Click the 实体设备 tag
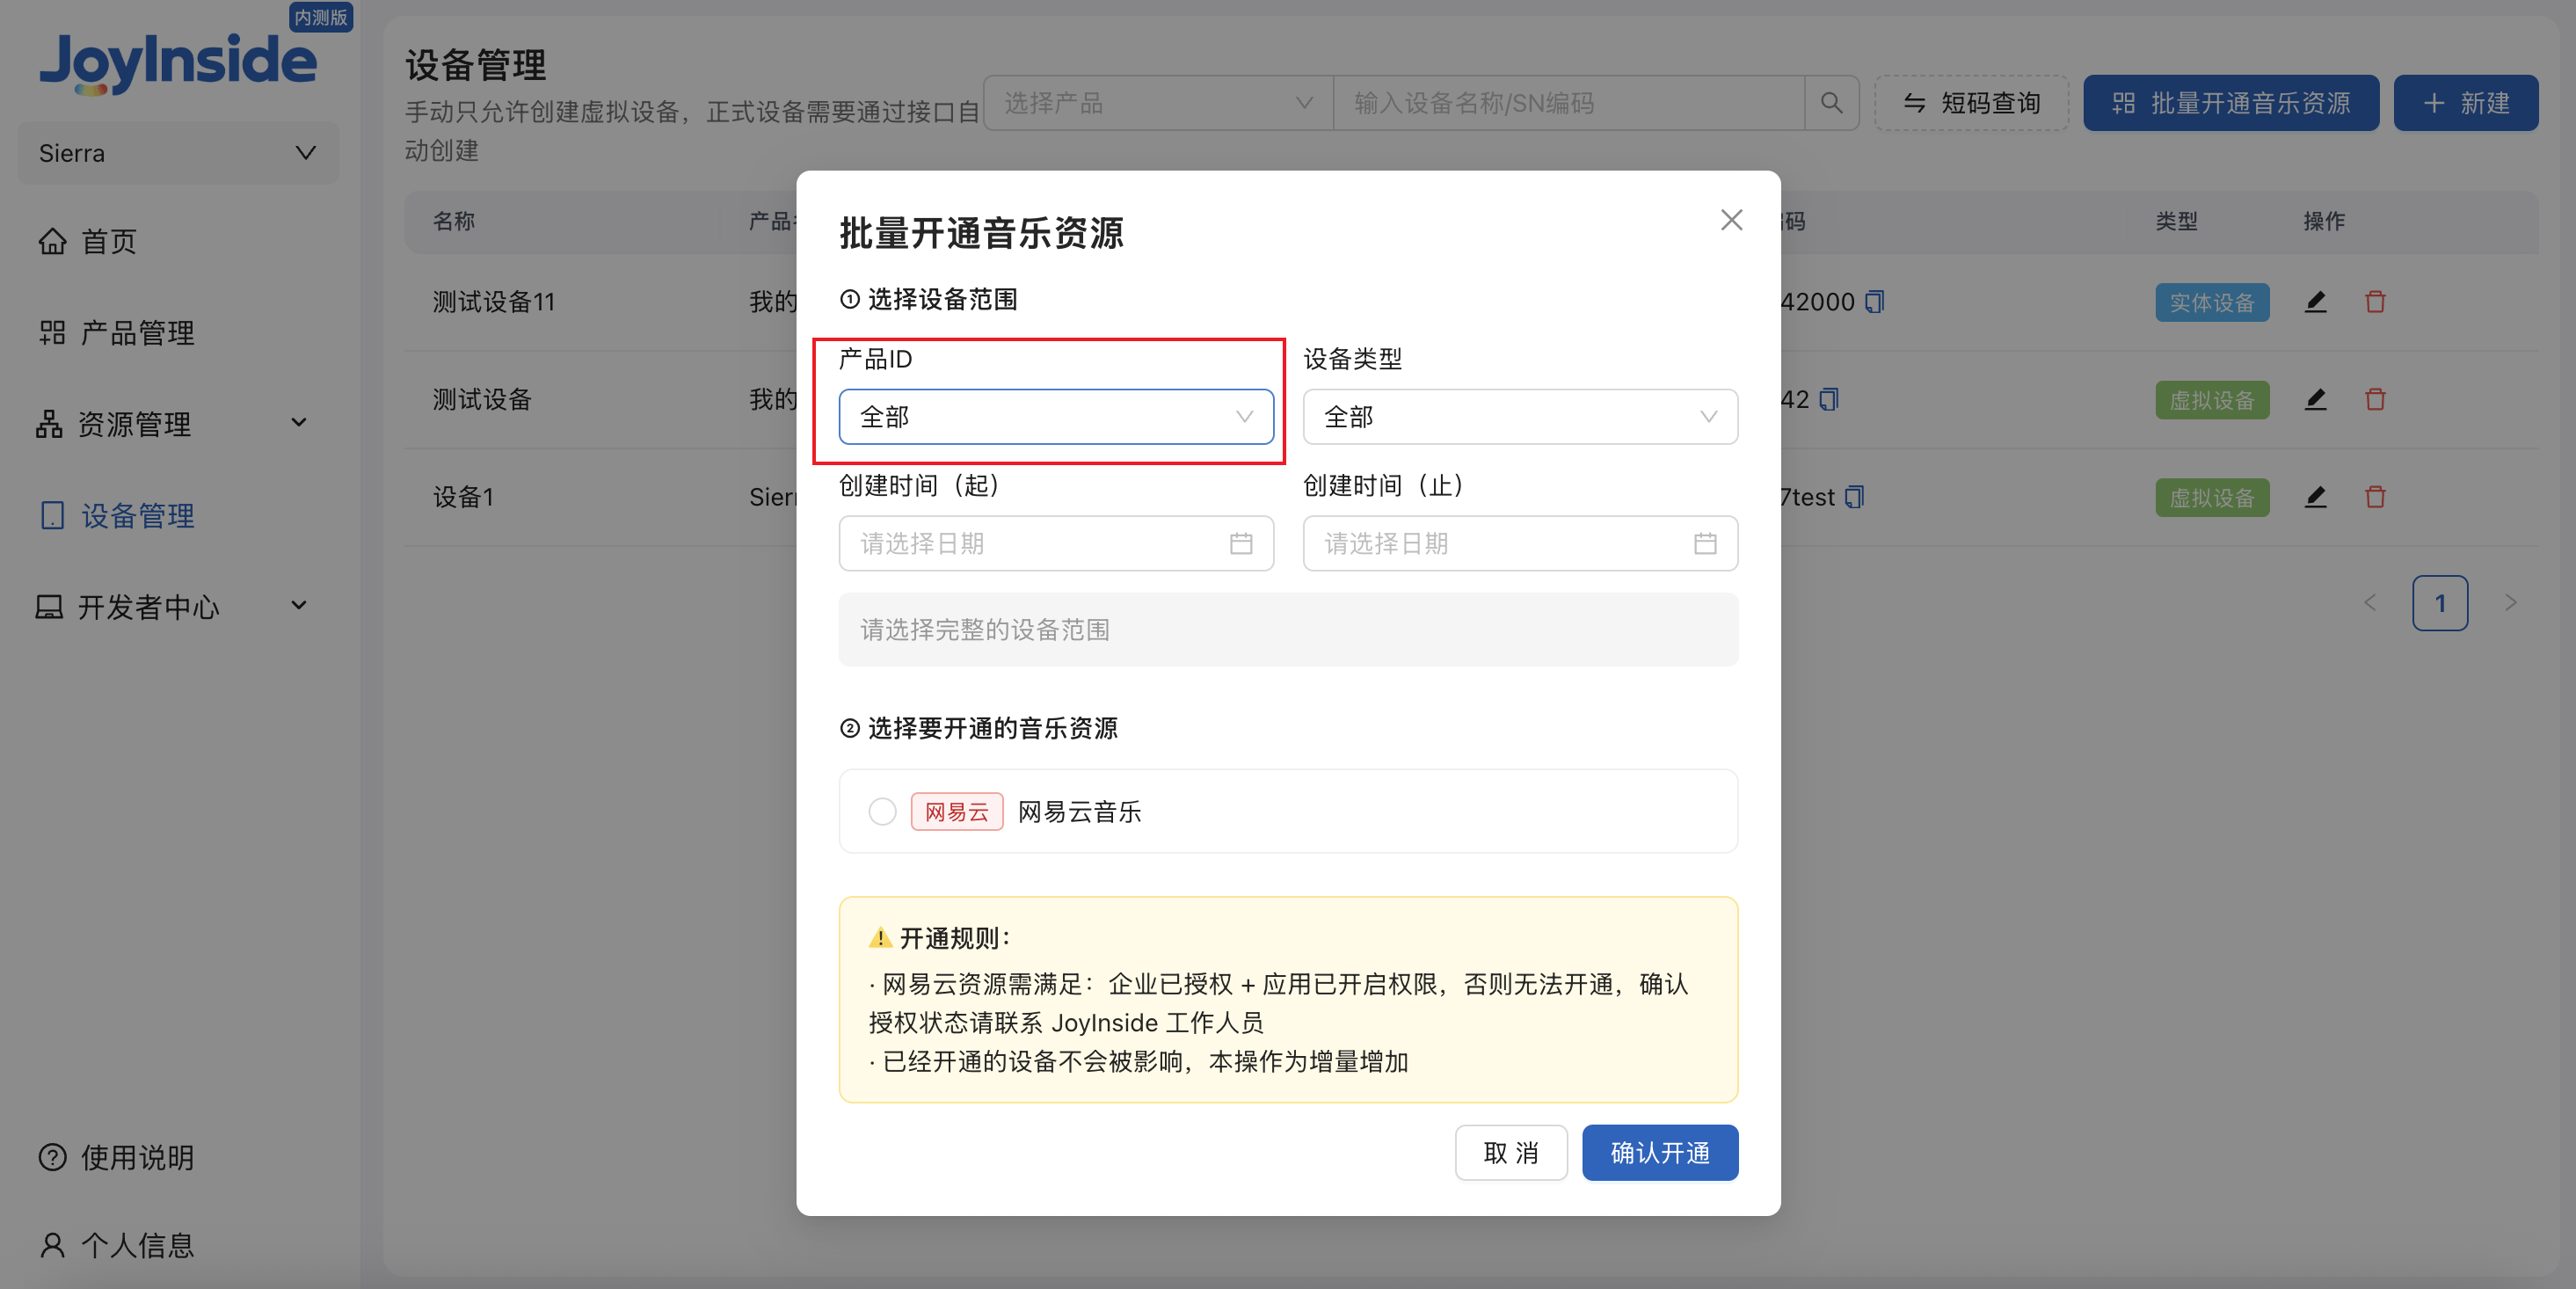This screenshot has width=2576, height=1289. point(2211,302)
